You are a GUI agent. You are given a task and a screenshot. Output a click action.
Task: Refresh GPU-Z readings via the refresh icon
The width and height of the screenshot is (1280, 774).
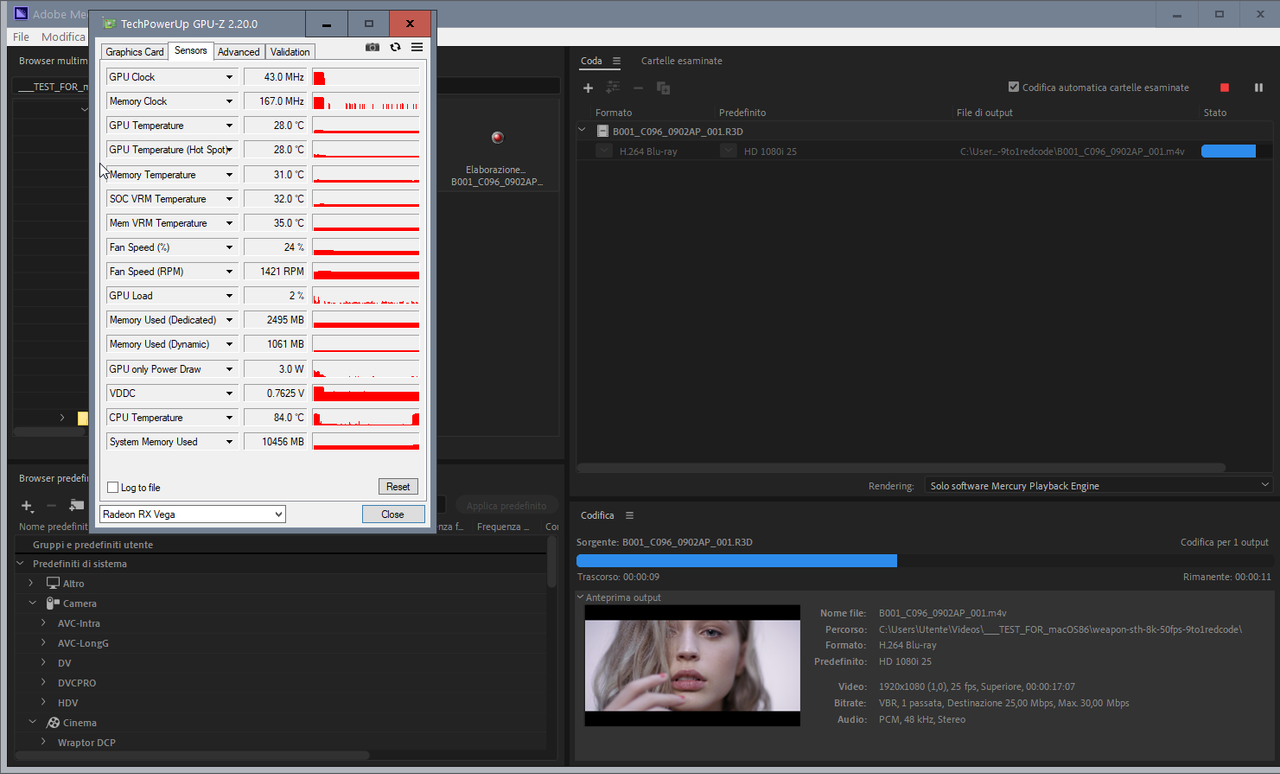[395, 46]
